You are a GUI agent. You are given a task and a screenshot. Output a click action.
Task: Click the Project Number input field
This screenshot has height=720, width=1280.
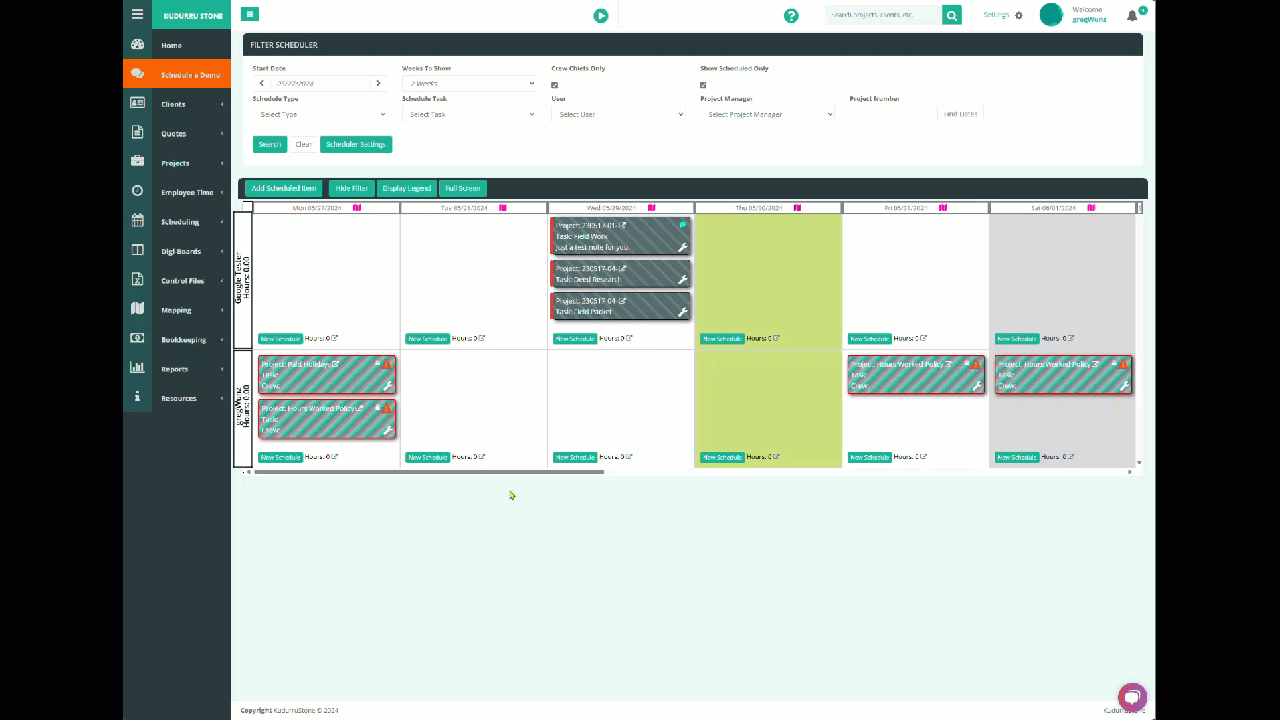892,115
